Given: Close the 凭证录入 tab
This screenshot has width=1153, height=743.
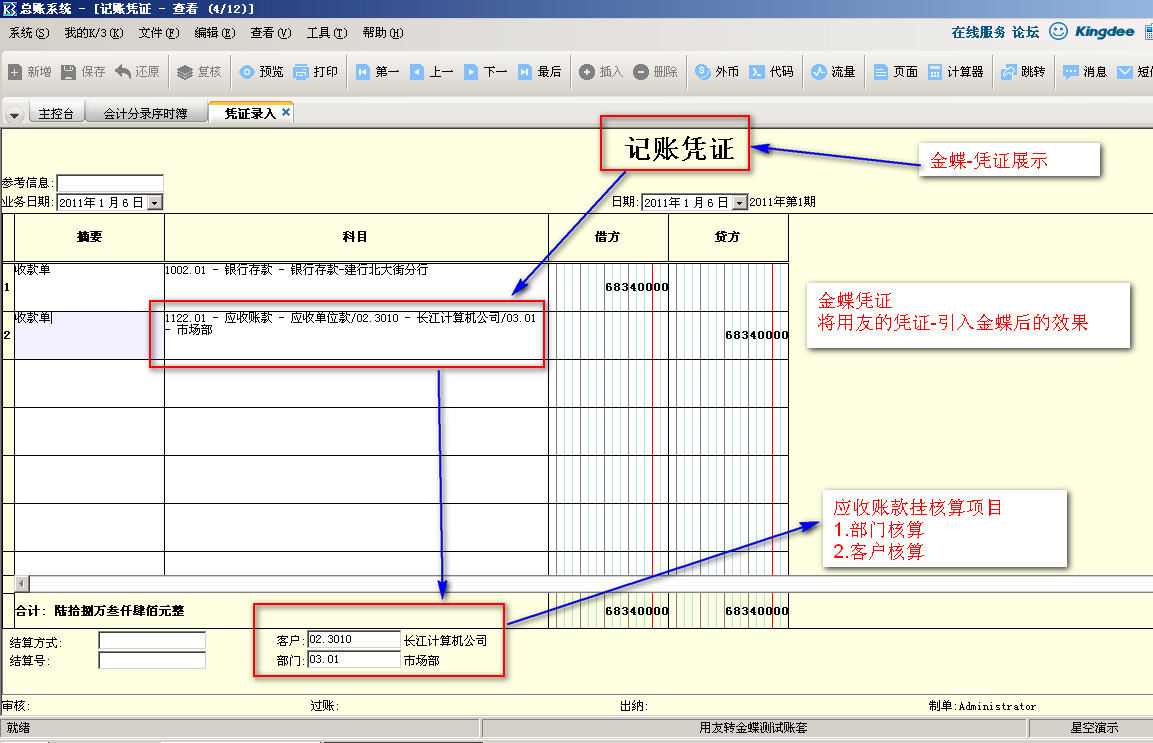Looking at the screenshot, I should pyautogui.click(x=286, y=113).
